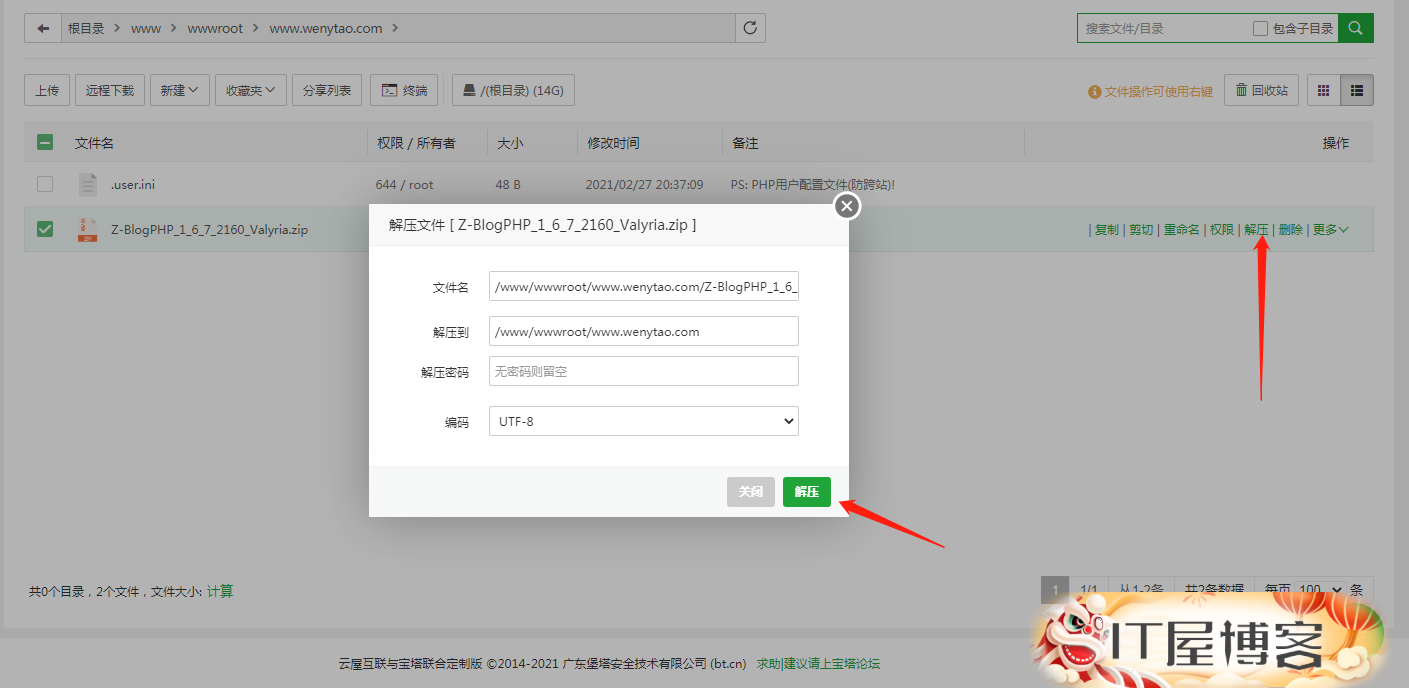1409x688 pixels.
Task: Click the Remote Download (远程下载) button
Action: coord(110,90)
